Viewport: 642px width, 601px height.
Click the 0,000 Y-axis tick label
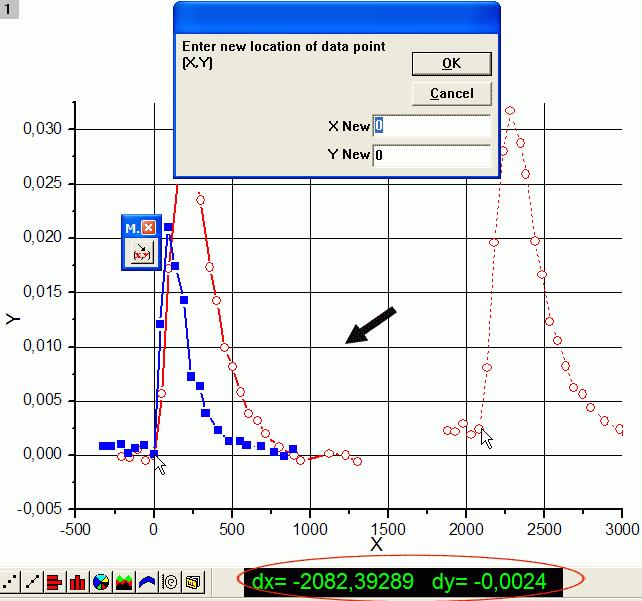(x=42, y=454)
